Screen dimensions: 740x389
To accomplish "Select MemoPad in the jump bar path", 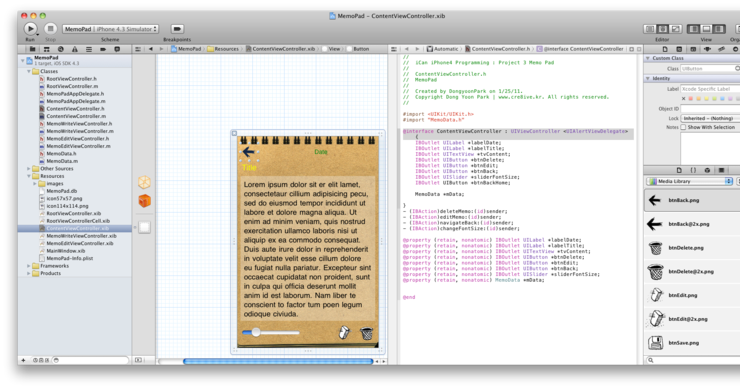I will tap(186, 49).
